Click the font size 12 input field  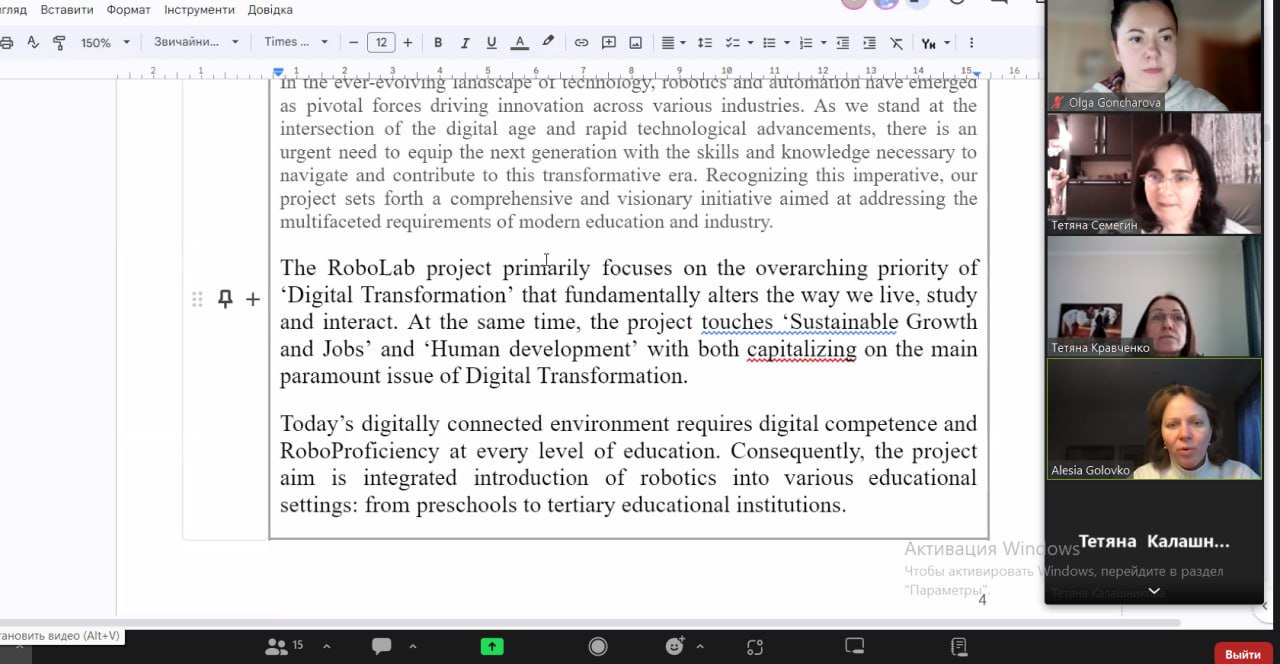click(x=380, y=42)
